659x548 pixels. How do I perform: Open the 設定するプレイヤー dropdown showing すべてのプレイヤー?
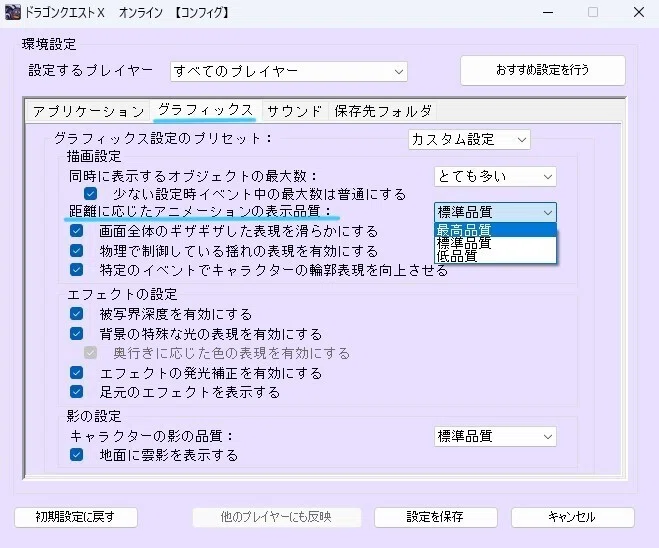(x=288, y=71)
